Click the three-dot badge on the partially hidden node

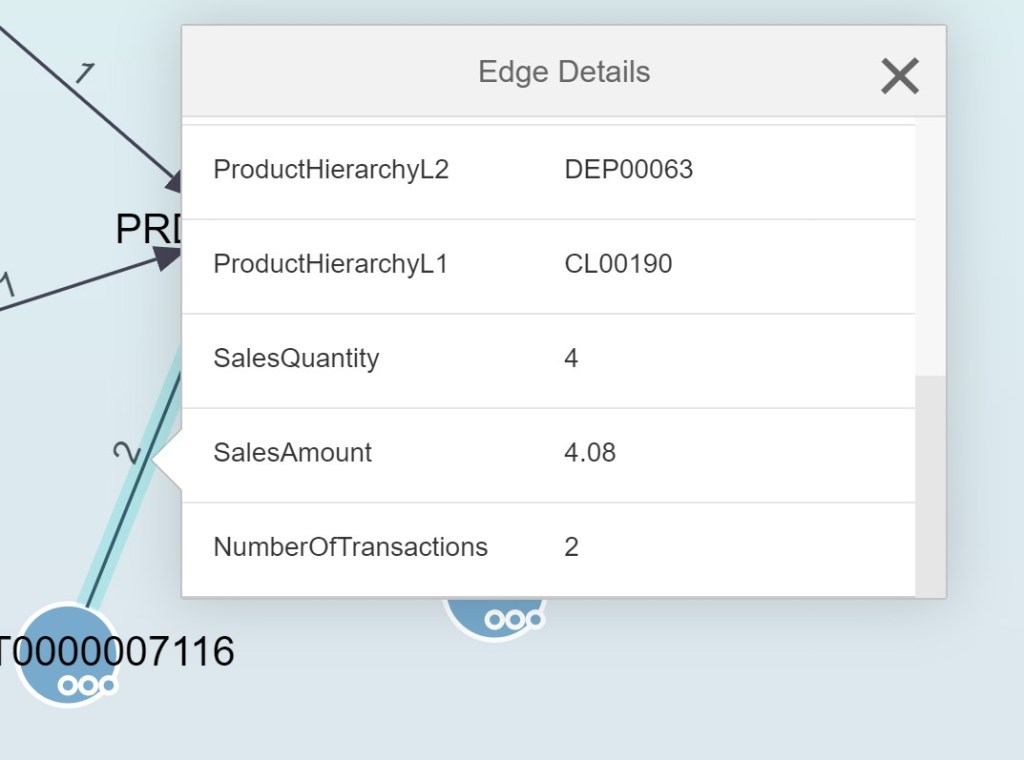(x=513, y=620)
